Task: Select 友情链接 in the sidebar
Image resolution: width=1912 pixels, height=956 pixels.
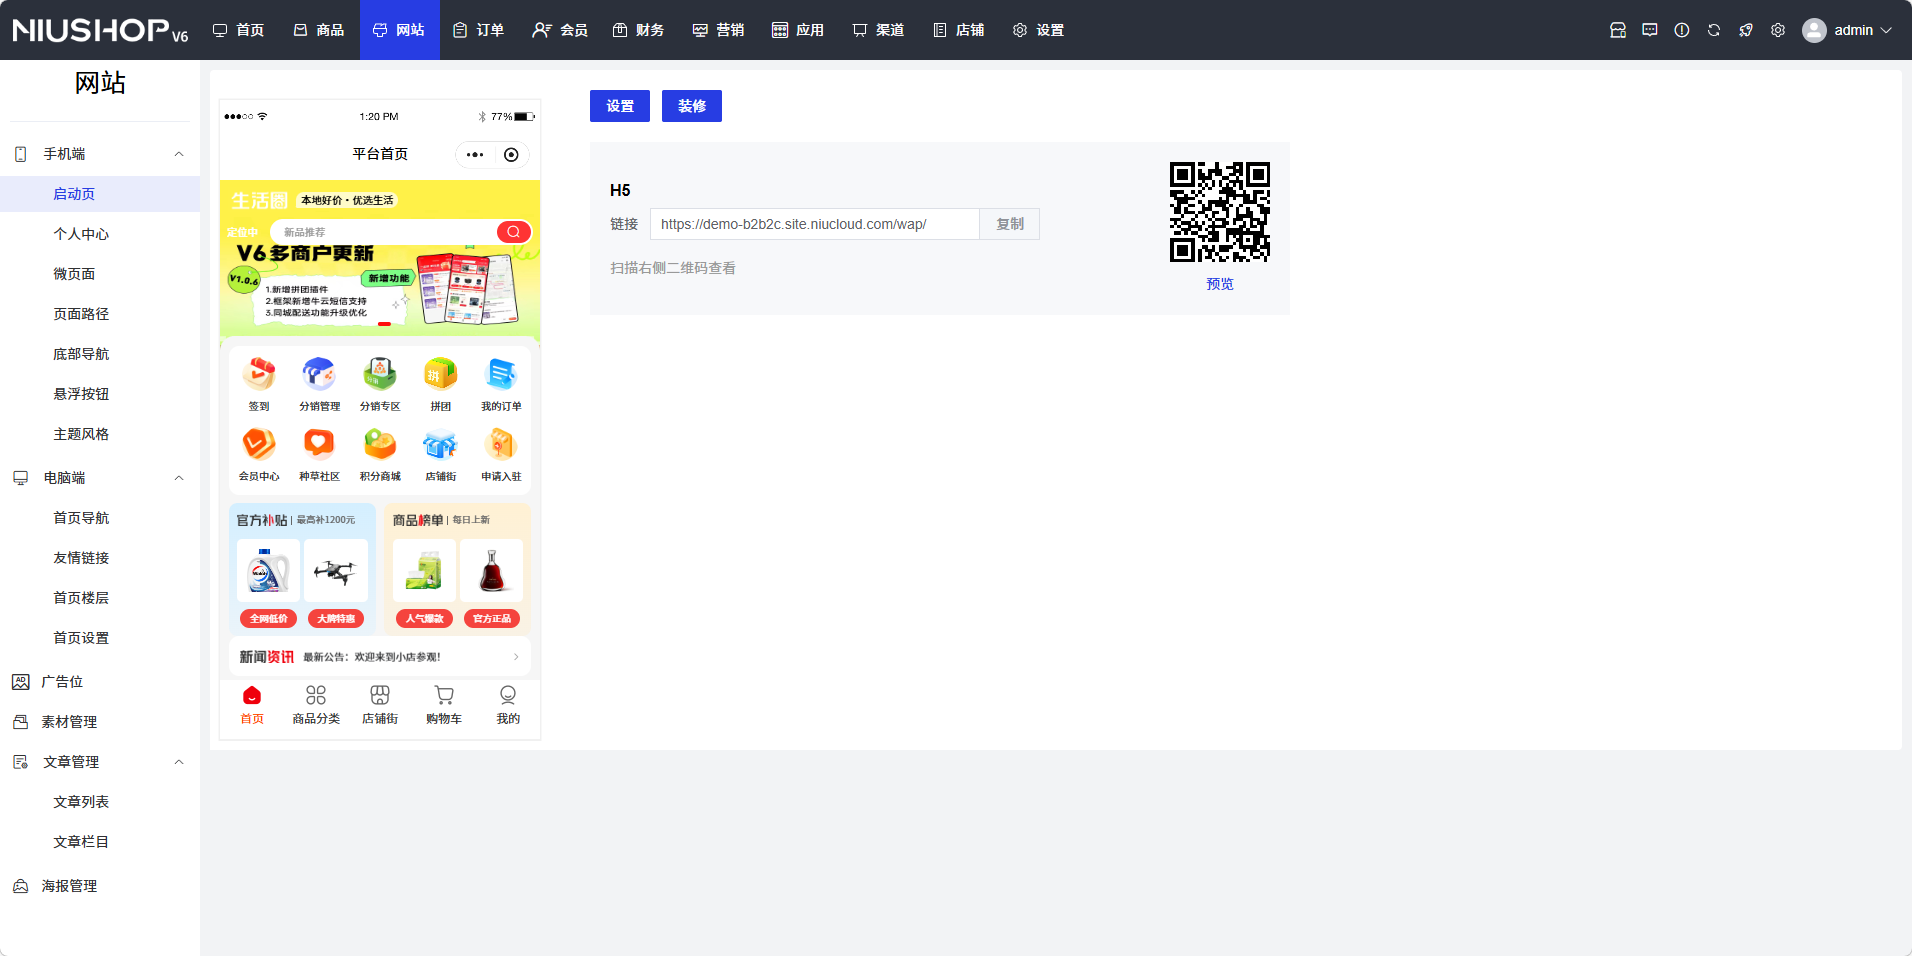Action: [x=100, y=558]
